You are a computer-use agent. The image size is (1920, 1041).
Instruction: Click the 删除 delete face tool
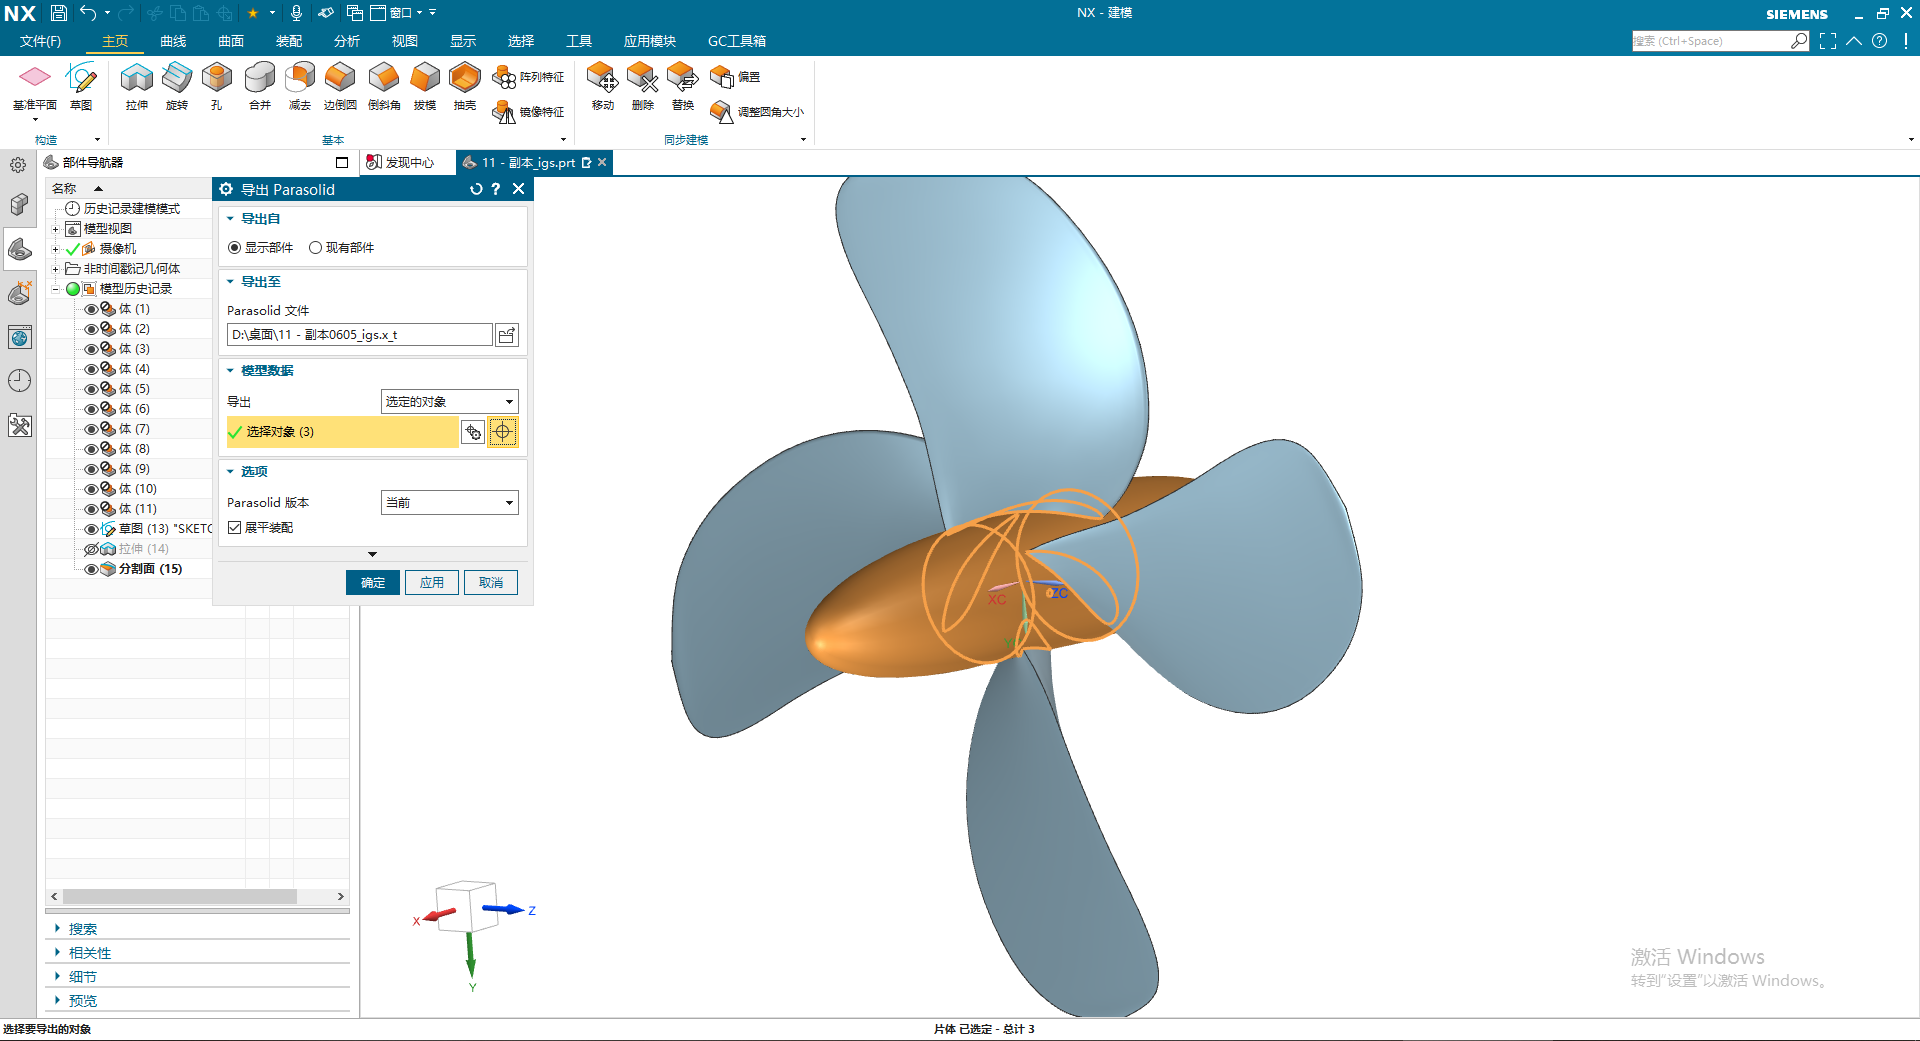643,87
